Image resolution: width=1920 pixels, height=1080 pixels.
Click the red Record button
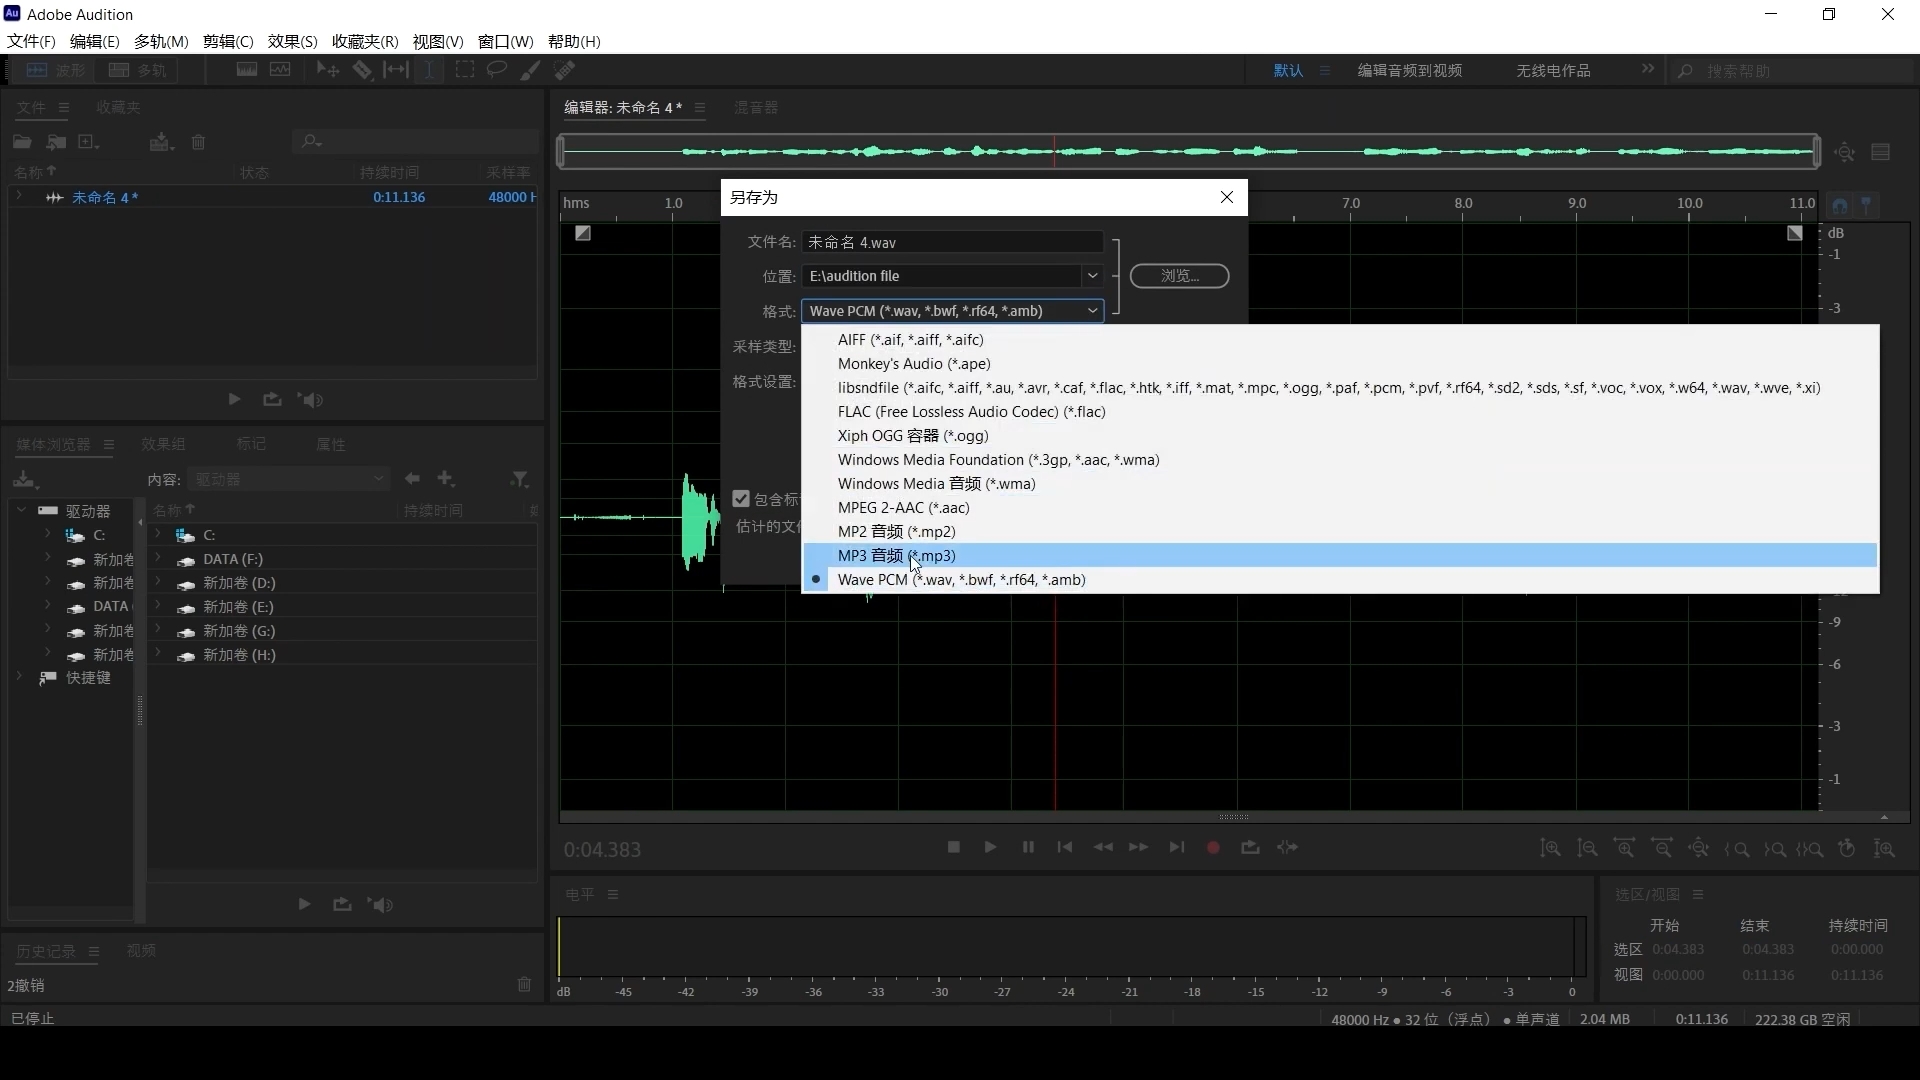[x=1213, y=848]
